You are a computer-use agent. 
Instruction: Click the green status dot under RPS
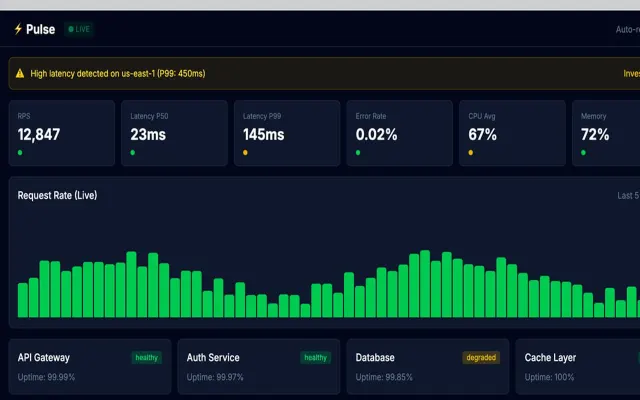[x=20, y=153]
